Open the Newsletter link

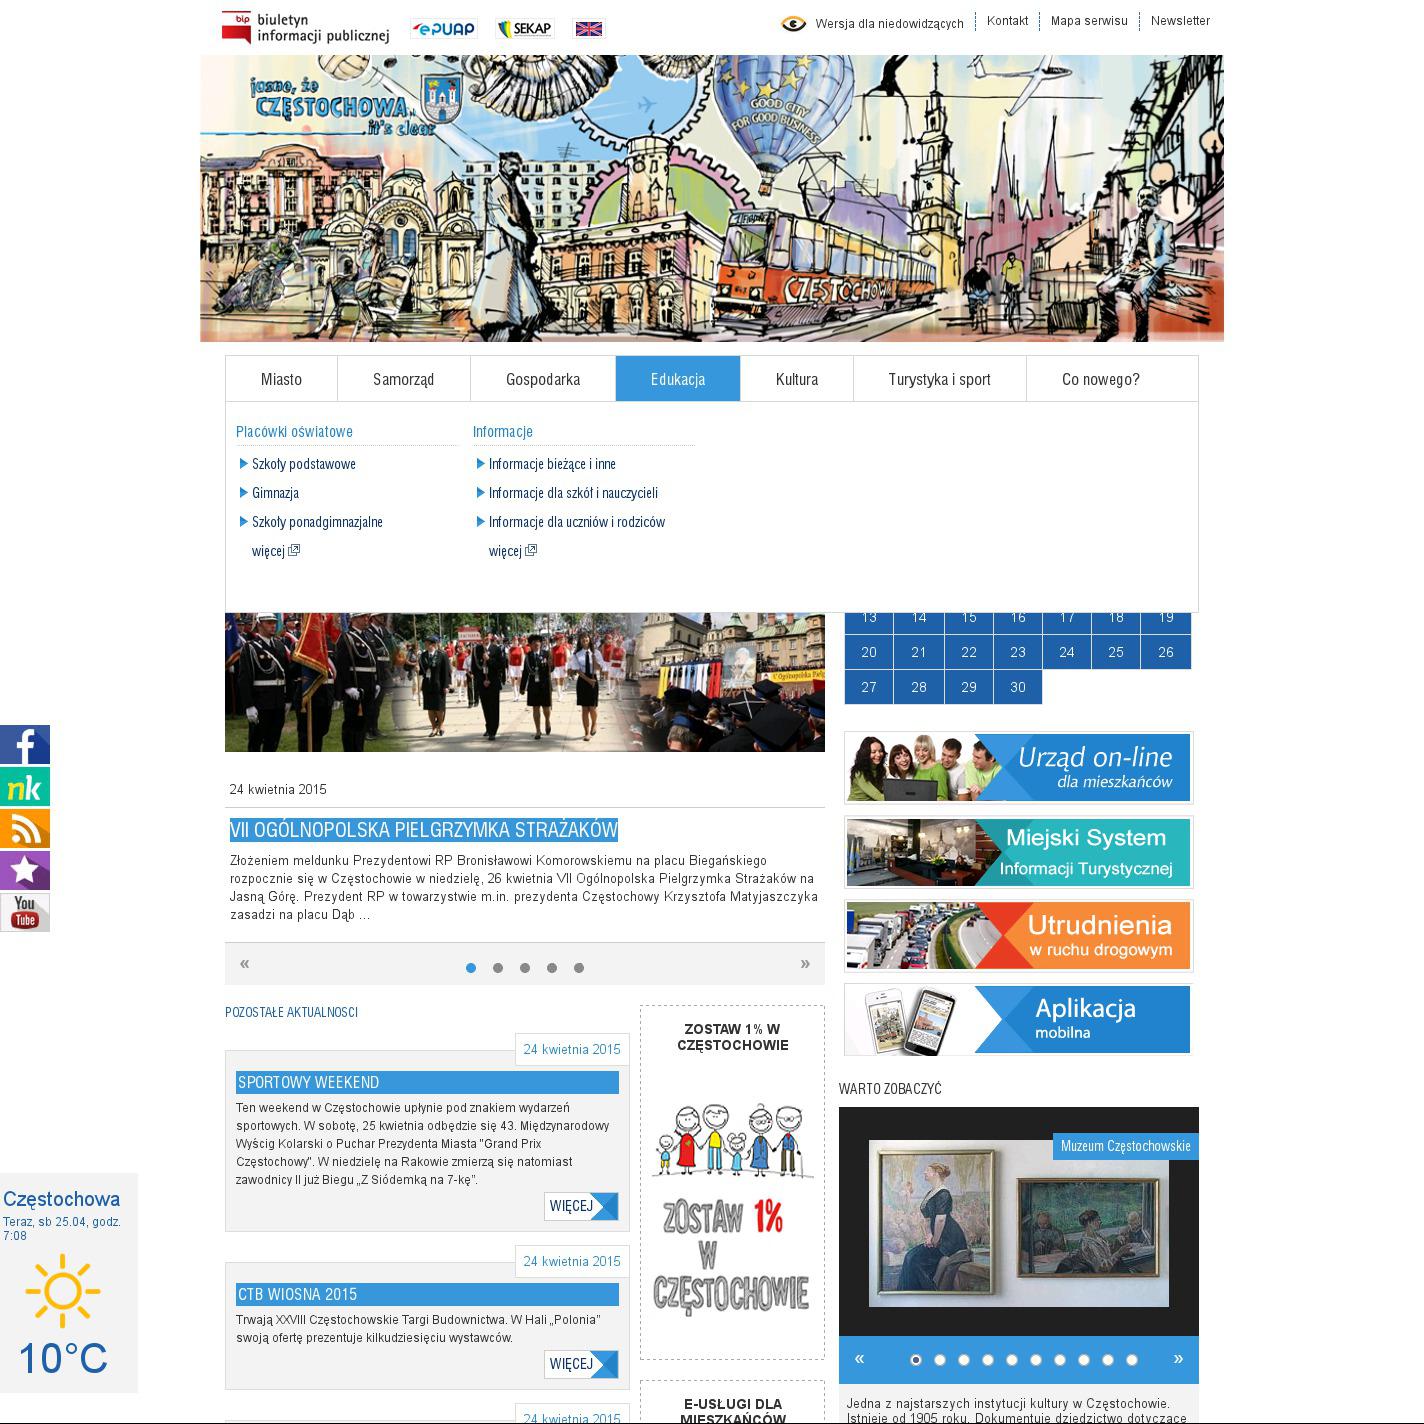(x=1180, y=21)
